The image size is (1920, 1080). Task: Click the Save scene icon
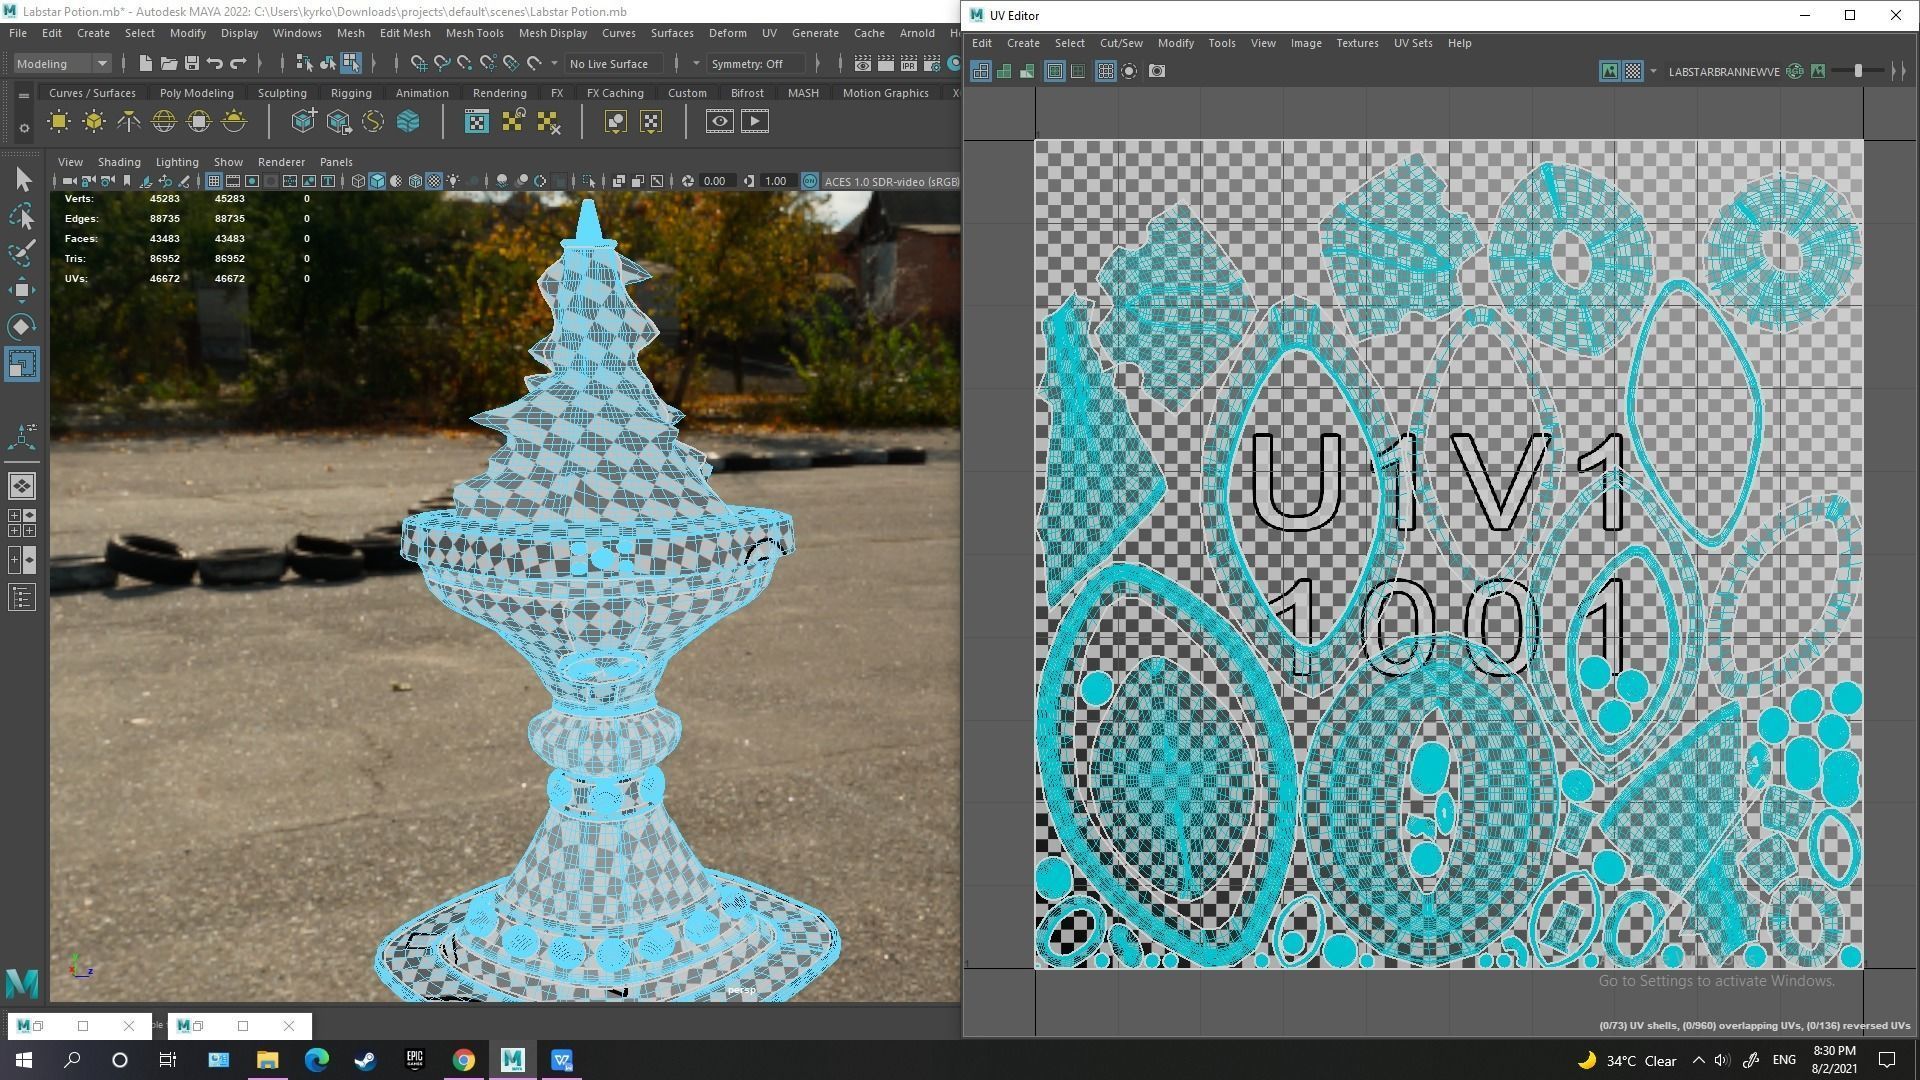click(192, 64)
